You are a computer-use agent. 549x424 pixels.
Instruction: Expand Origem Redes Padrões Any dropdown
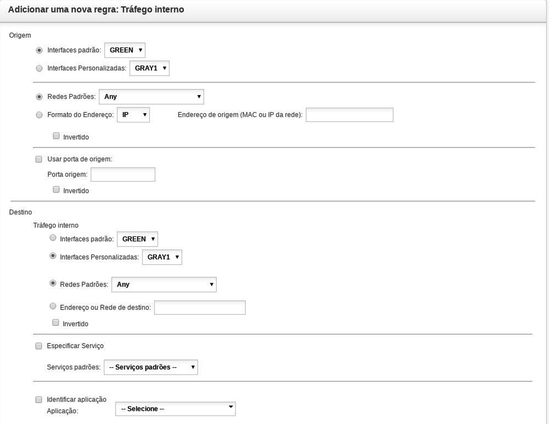[151, 97]
